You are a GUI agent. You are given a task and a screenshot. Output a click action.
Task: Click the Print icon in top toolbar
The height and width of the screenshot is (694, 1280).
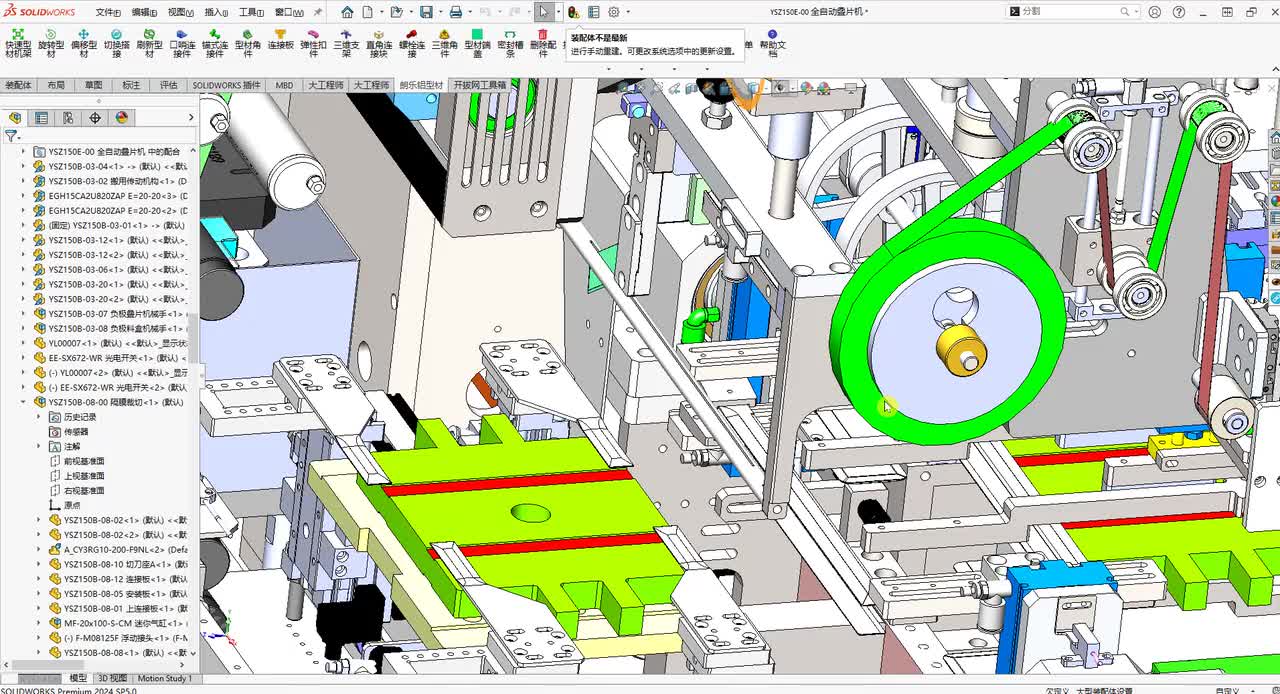point(455,12)
